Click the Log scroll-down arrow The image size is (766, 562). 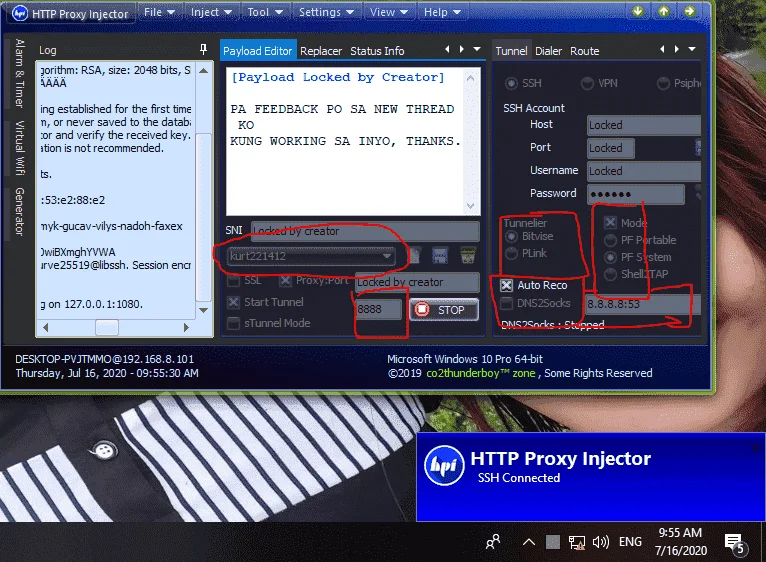tap(204, 310)
